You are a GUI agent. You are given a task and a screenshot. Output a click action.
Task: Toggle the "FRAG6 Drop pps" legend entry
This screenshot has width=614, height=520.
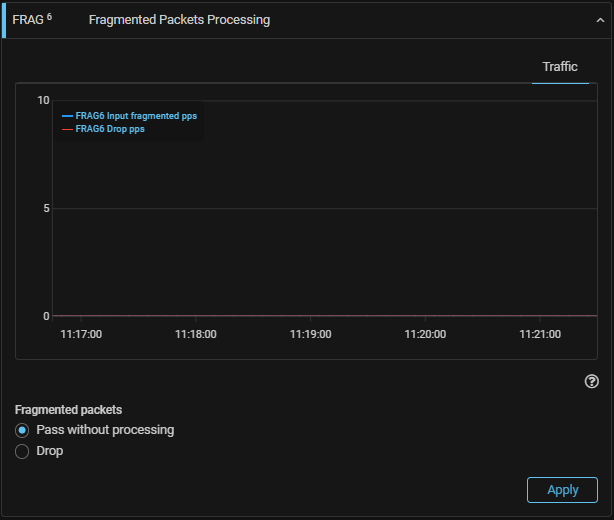(x=110, y=129)
